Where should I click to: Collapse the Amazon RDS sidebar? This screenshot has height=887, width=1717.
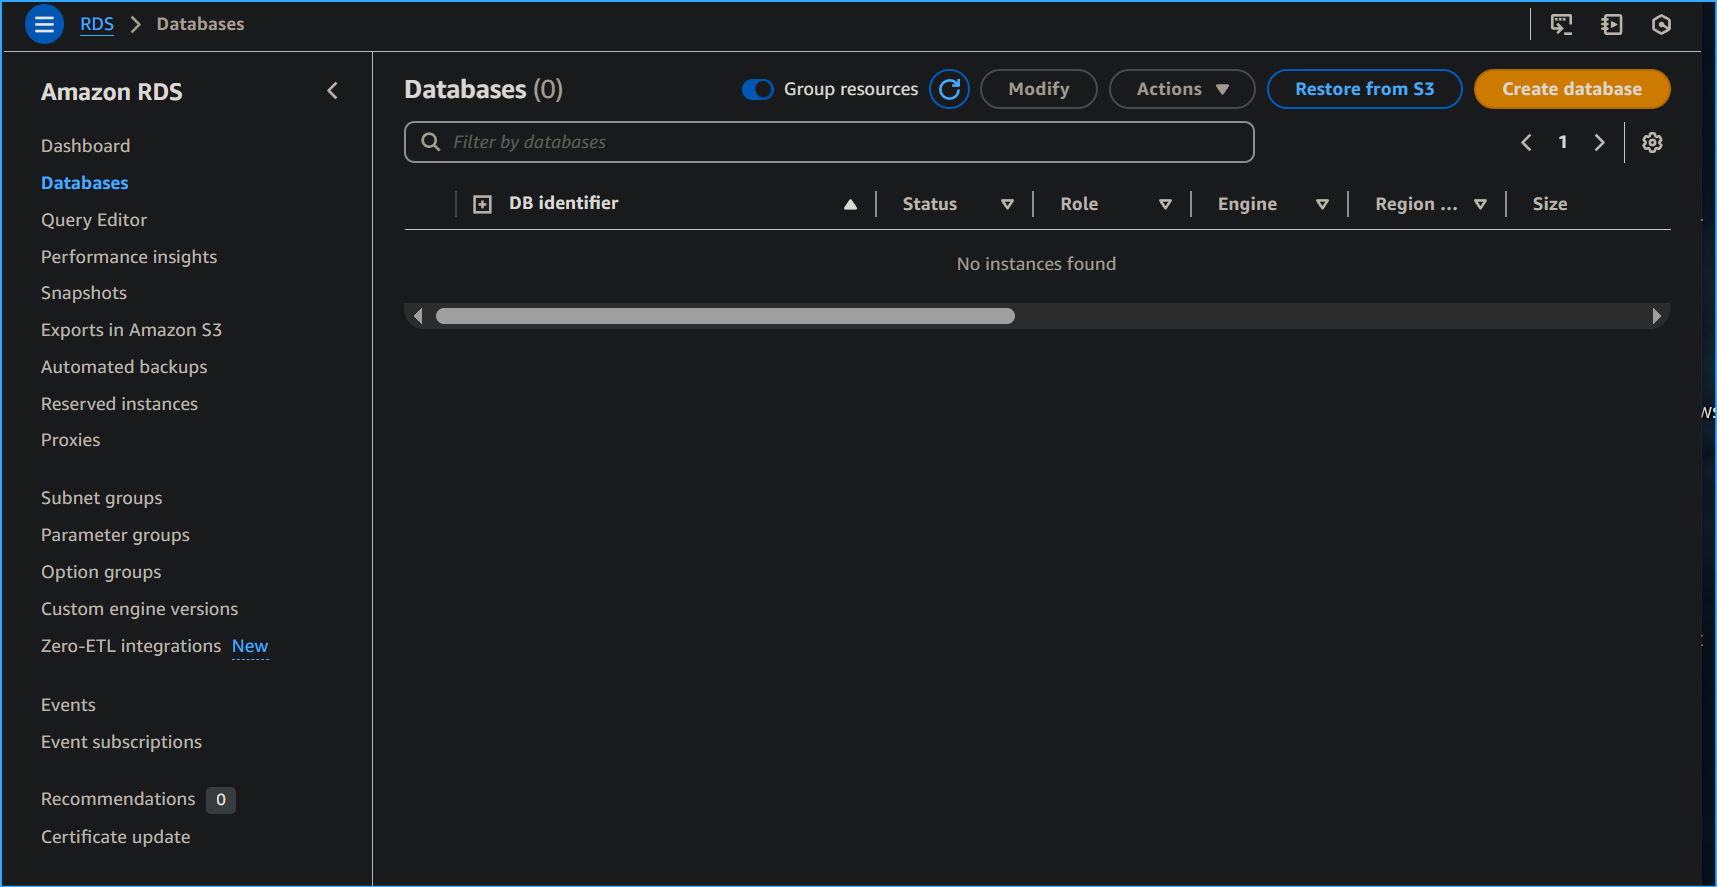332,91
